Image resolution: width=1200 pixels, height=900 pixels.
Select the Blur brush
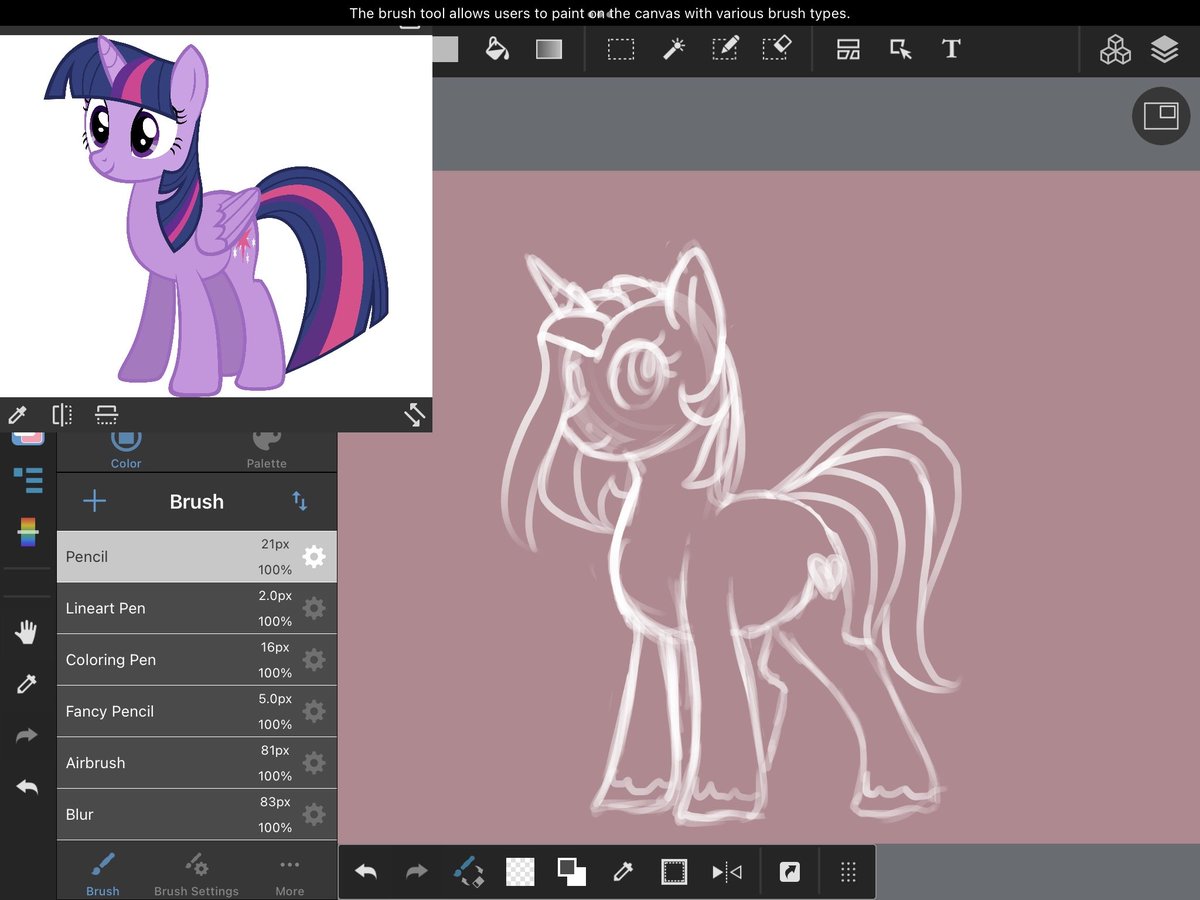[x=197, y=814]
